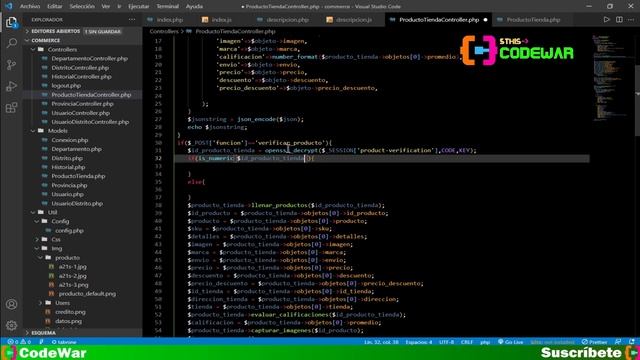Open the Manage gear icon

tap(11, 325)
